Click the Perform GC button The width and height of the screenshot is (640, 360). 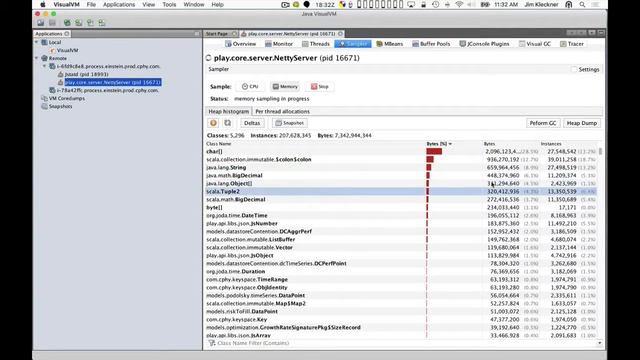point(543,123)
